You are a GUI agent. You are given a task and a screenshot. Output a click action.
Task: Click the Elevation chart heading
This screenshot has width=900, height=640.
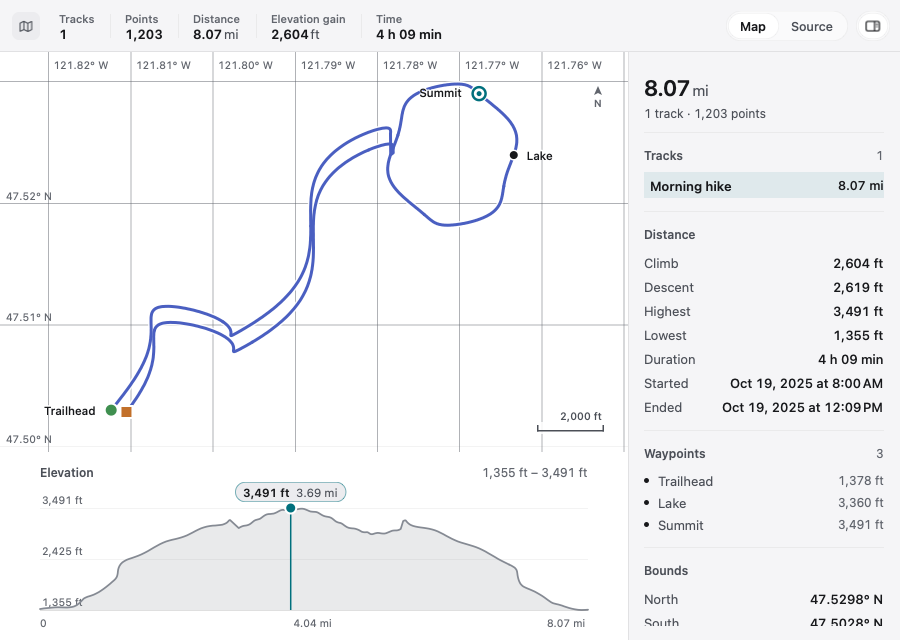tap(67, 473)
